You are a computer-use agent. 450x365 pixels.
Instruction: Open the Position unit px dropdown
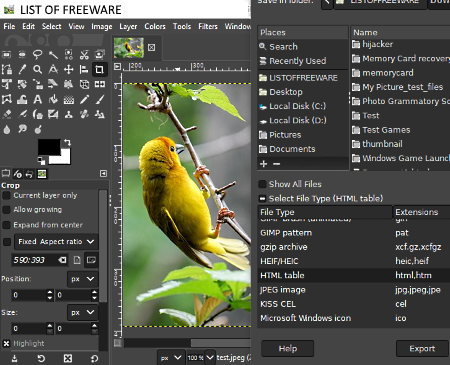point(83,279)
